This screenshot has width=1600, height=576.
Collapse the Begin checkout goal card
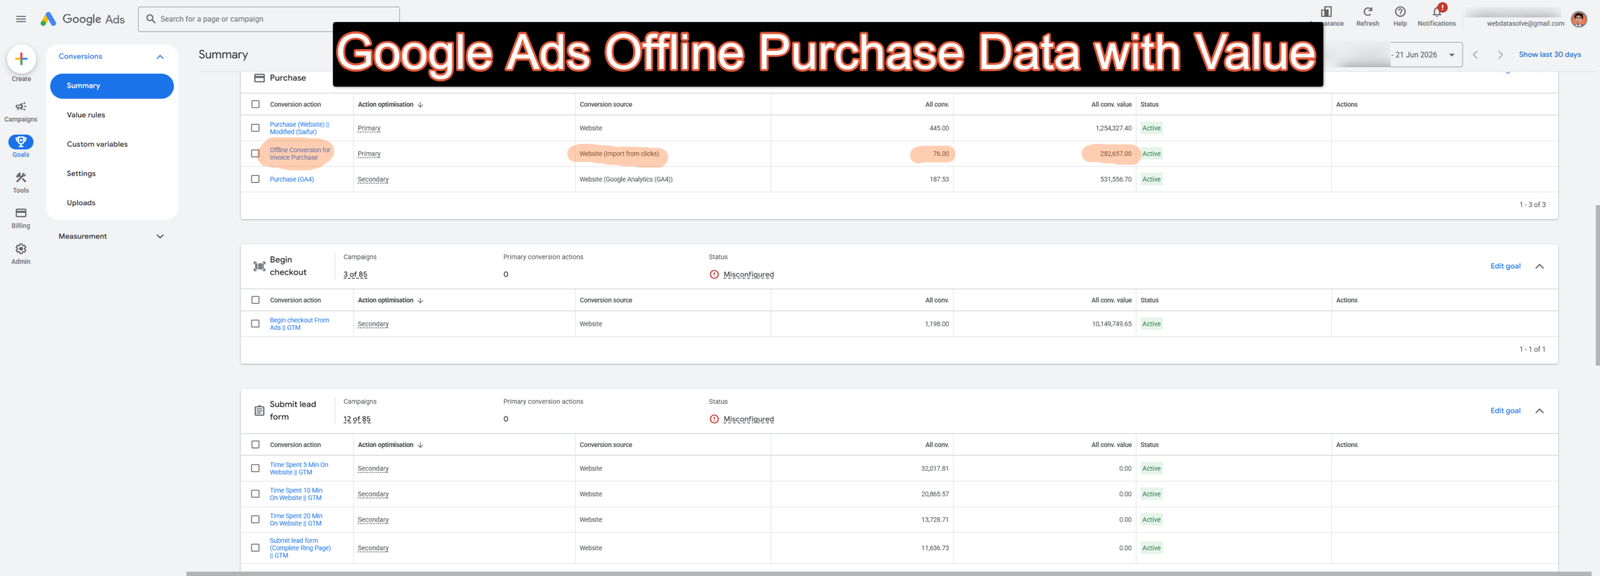click(1539, 266)
